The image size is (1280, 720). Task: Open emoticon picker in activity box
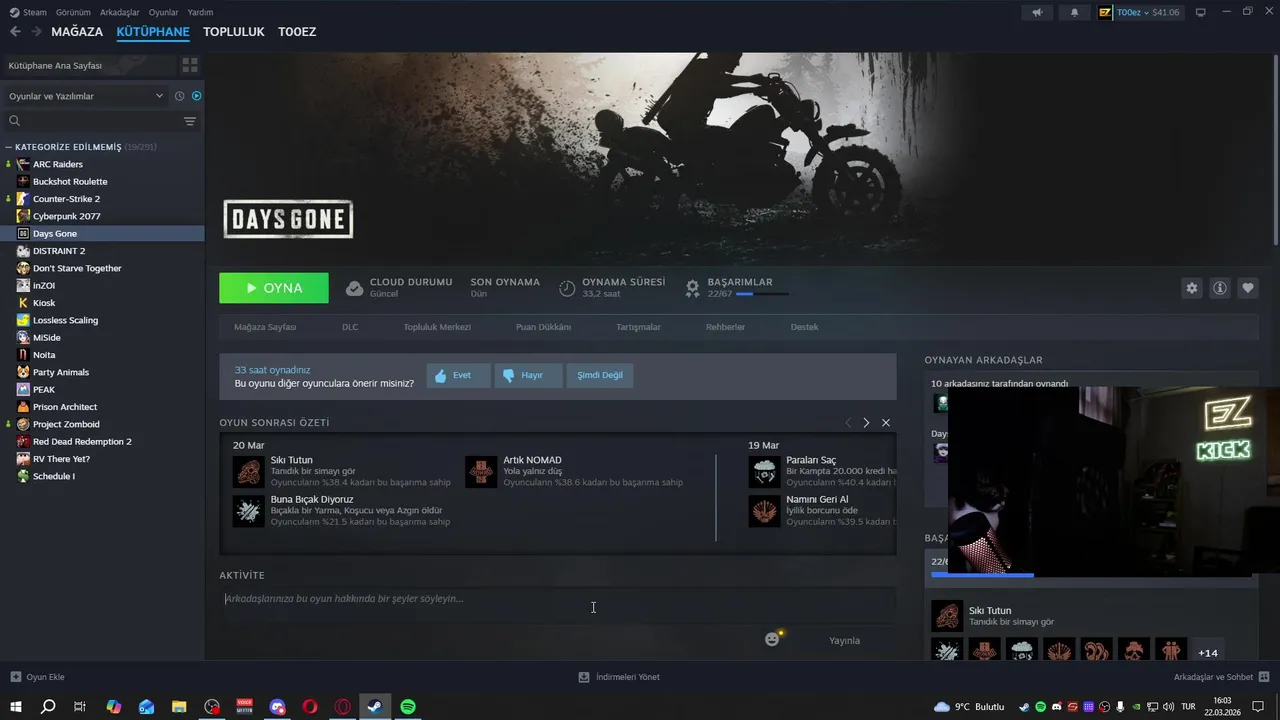773,639
